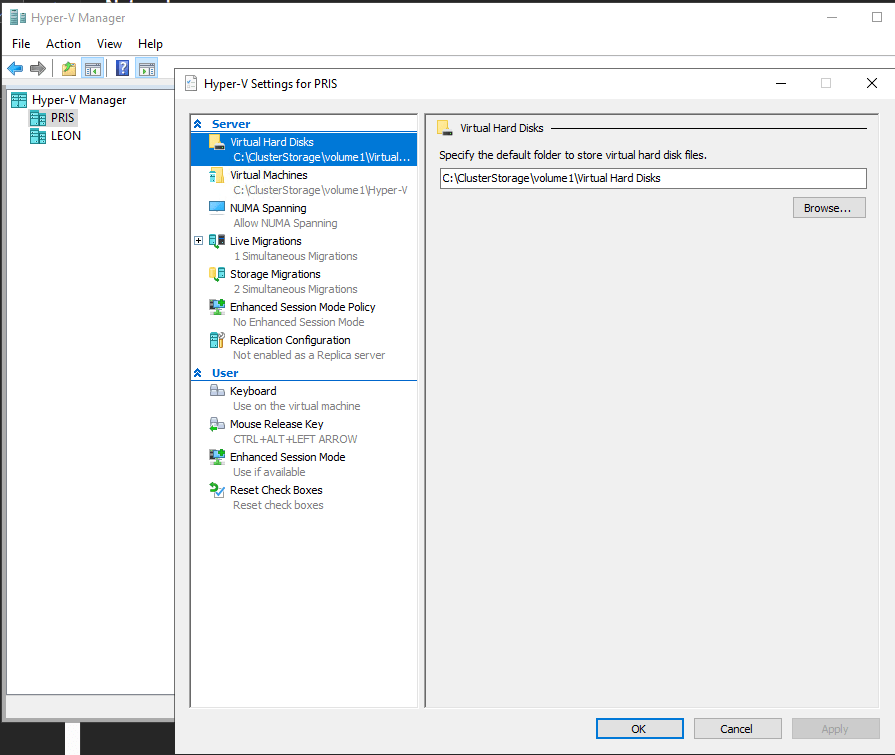Screen dimensions: 895x755
Task: Click the Back arrow in the toolbar
Action: pos(15,69)
